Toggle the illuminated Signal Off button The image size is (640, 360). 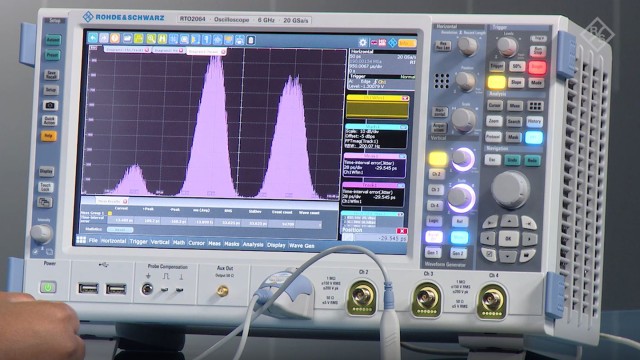coord(433,237)
